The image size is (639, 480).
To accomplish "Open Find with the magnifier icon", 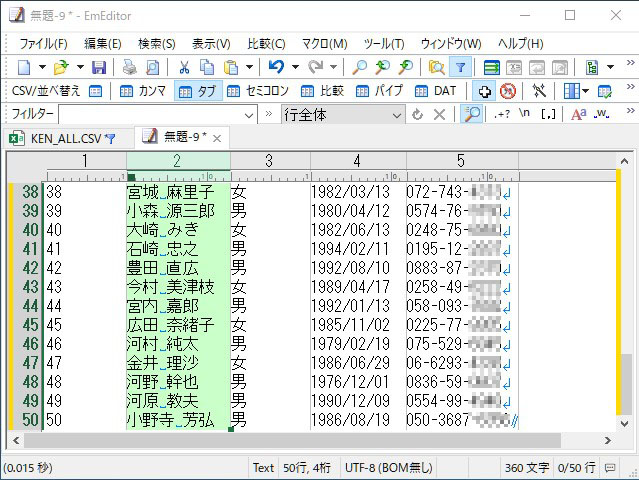I will click(359, 67).
